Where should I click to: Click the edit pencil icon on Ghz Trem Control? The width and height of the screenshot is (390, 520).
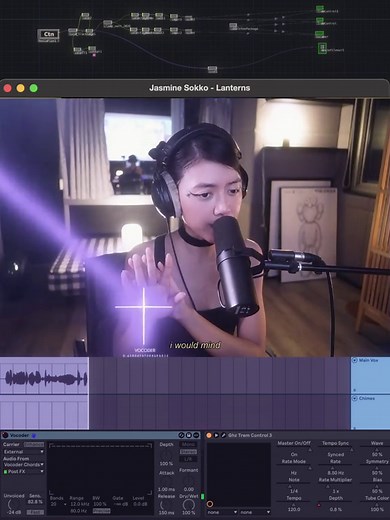[223, 435]
